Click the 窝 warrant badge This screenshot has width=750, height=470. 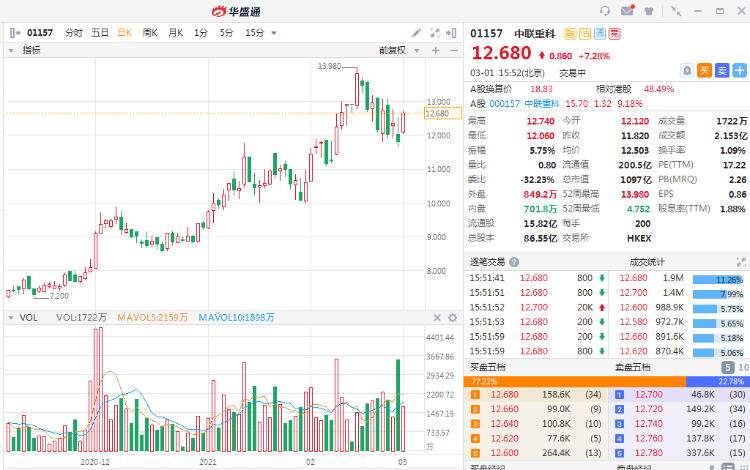point(615,33)
